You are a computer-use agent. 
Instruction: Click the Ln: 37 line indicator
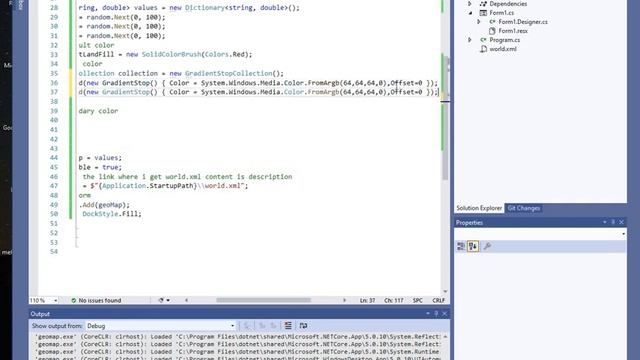(x=367, y=300)
